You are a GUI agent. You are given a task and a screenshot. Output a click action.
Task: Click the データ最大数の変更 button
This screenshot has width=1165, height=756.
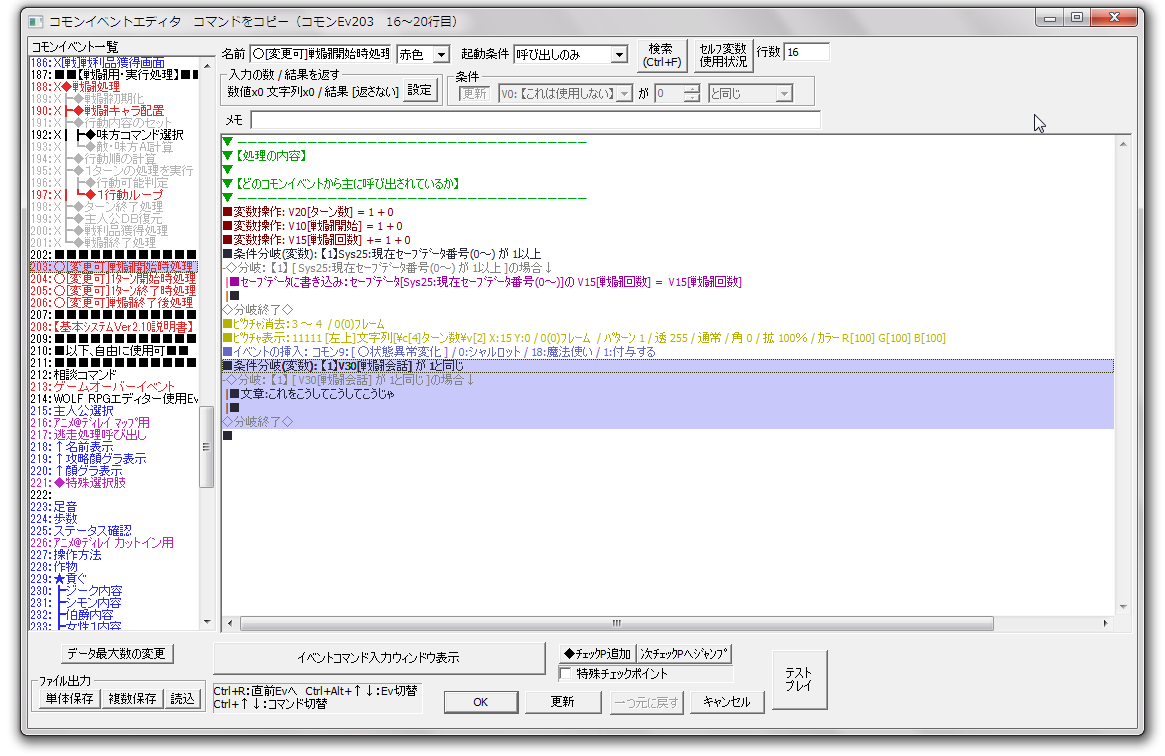click(x=117, y=654)
